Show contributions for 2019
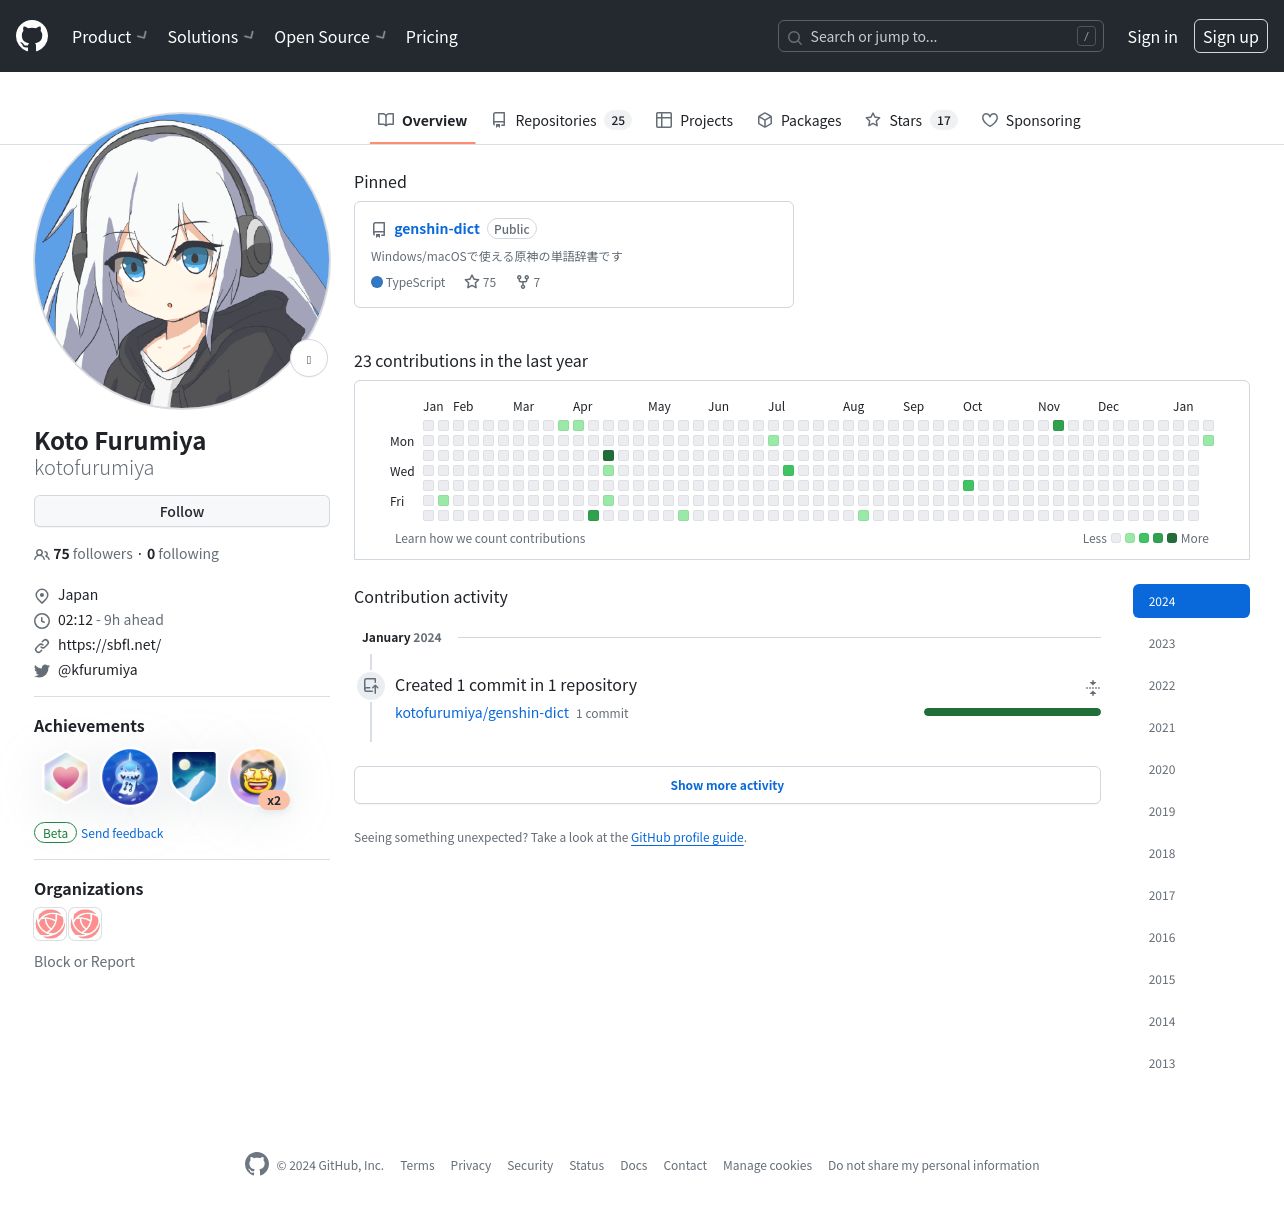 pos(1191,811)
